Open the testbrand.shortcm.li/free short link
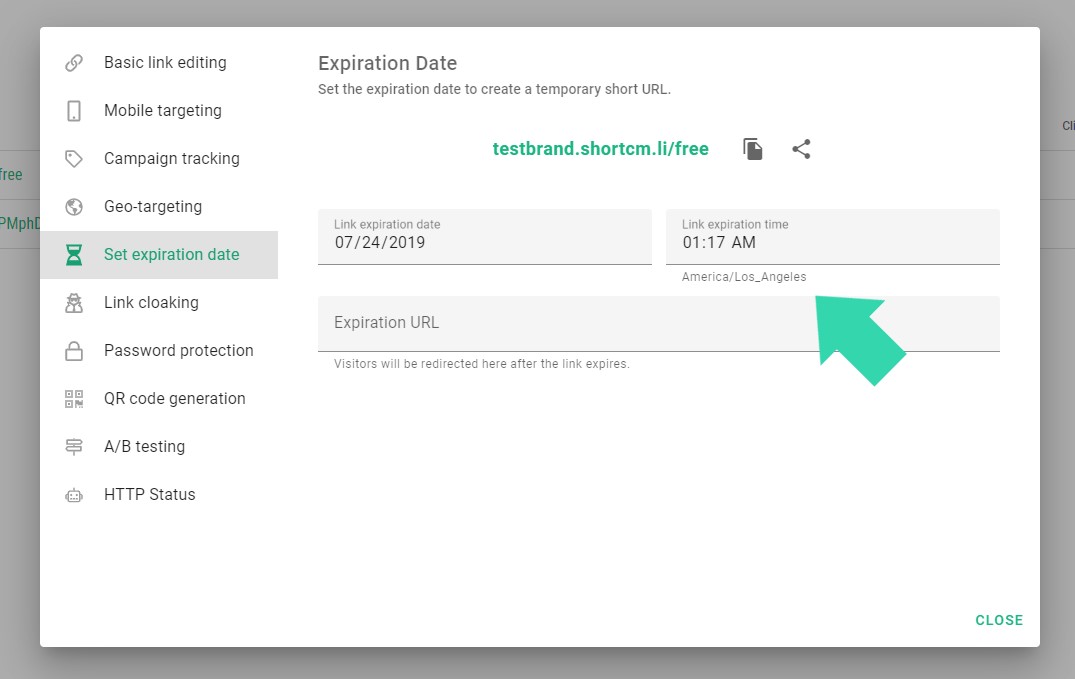 pos(600,149)
